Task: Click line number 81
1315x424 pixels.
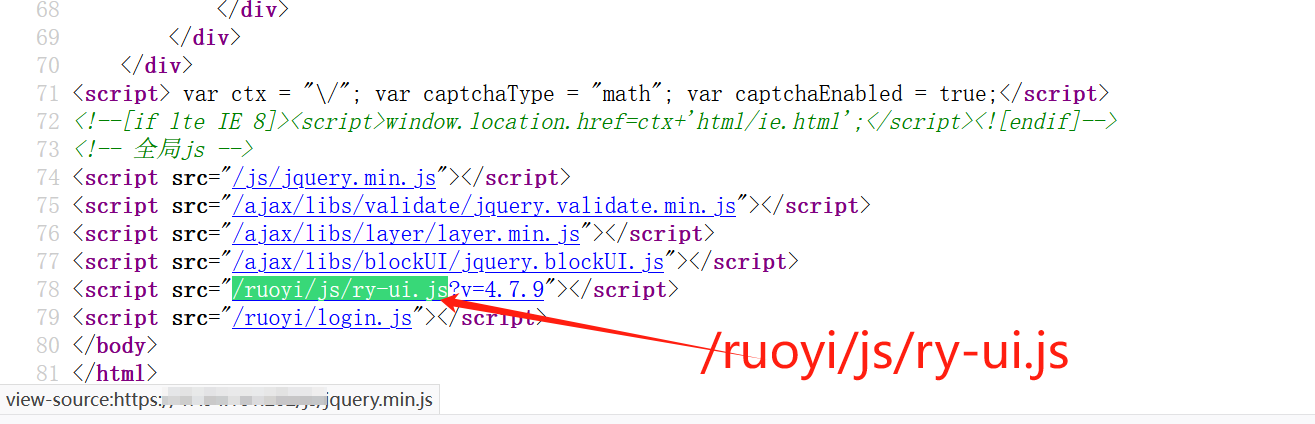Action: [48, 374]
